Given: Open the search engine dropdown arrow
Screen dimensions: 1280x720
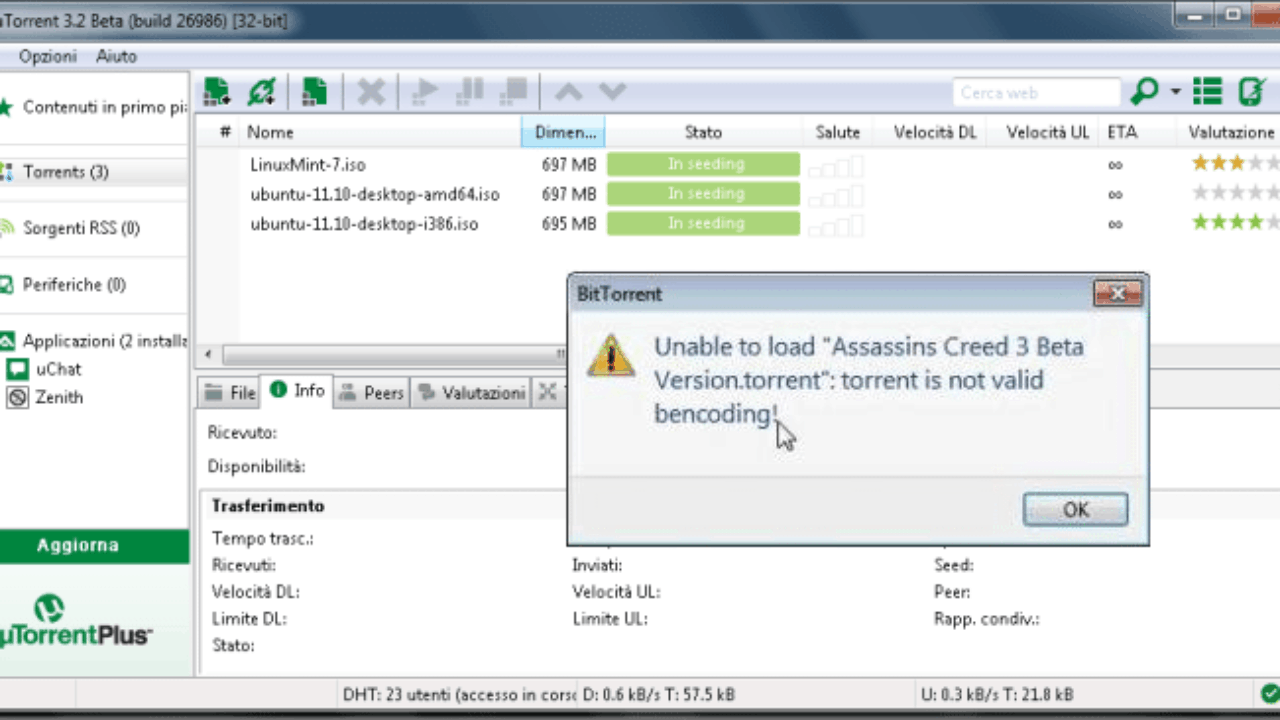Looking at the screenshot, I should tap(1175, 92).
